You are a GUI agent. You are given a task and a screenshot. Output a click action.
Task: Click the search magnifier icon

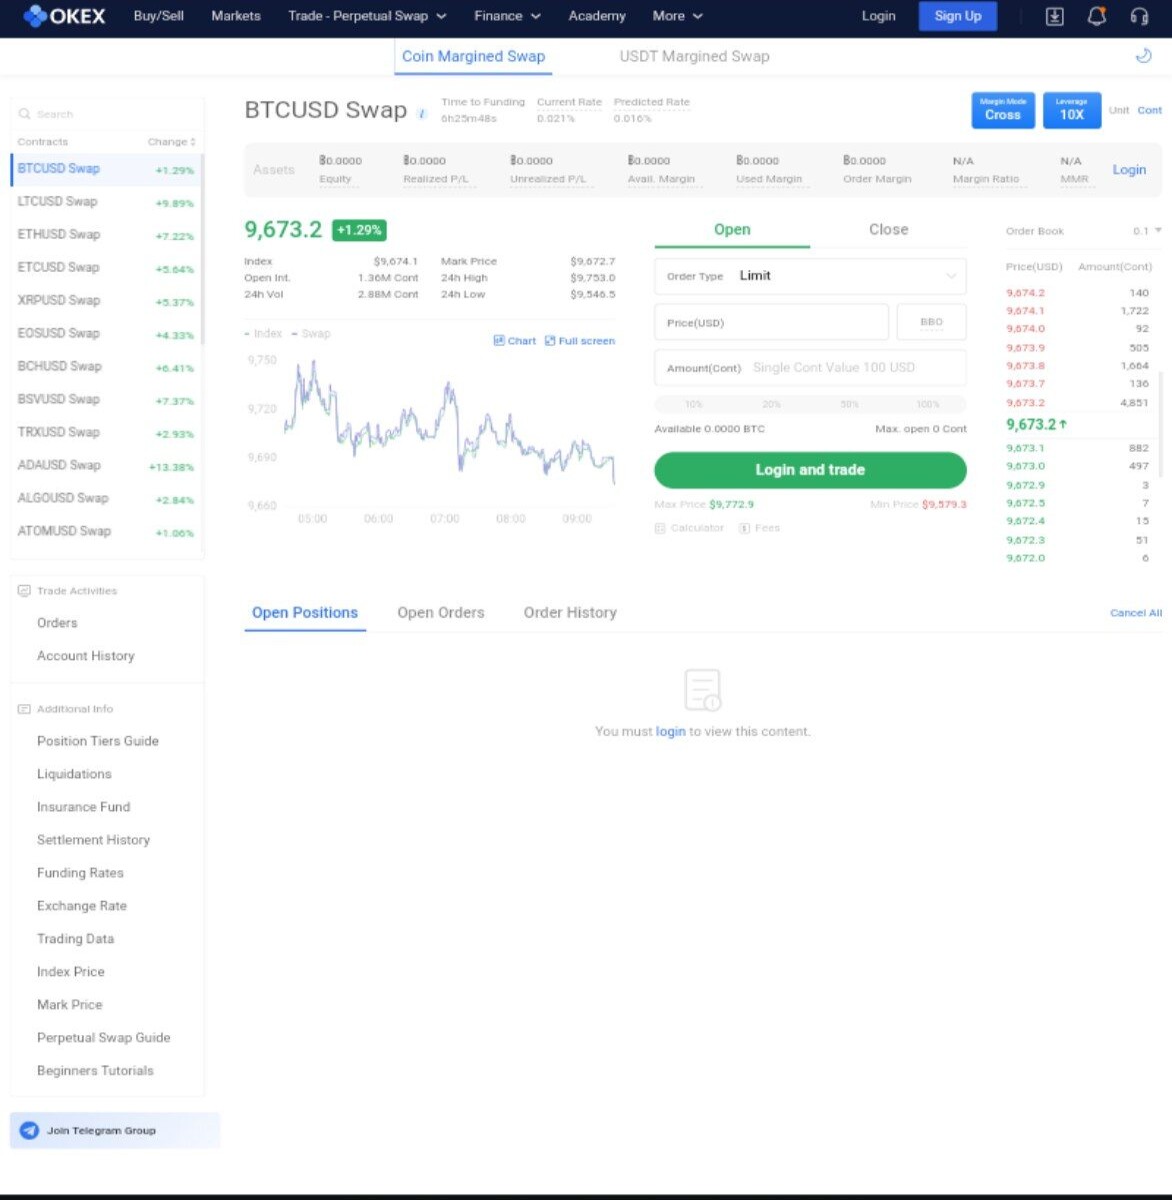(24, 114)
